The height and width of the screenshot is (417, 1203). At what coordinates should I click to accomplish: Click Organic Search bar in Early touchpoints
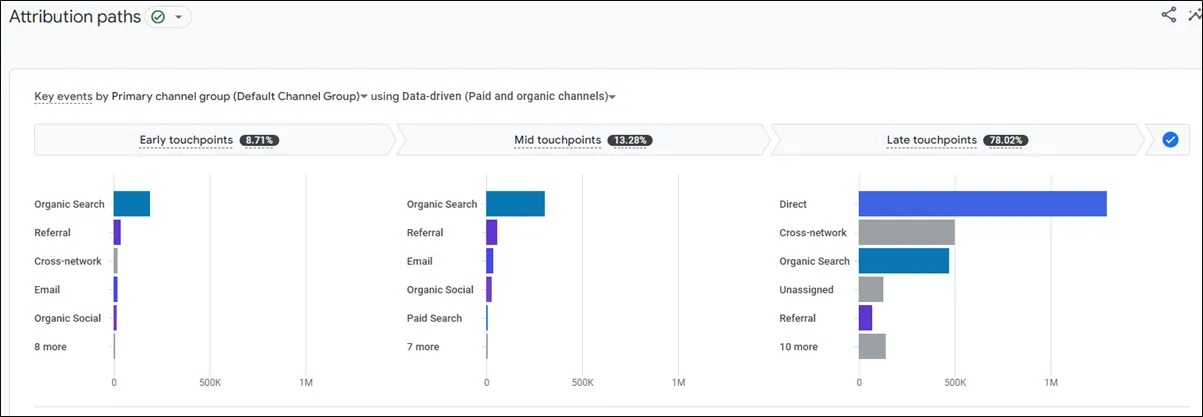pyautogui.click(x=131, y=204)
